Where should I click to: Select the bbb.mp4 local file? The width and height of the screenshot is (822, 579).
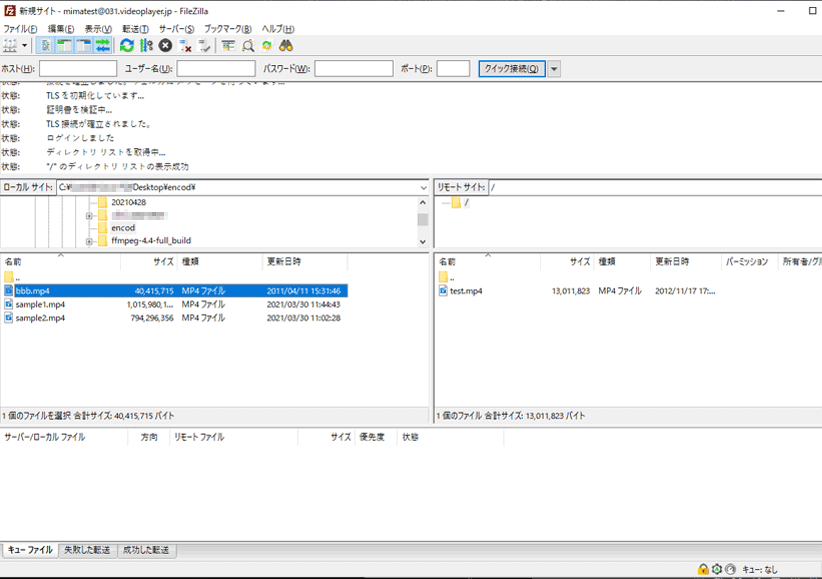[x=176, y=291]
